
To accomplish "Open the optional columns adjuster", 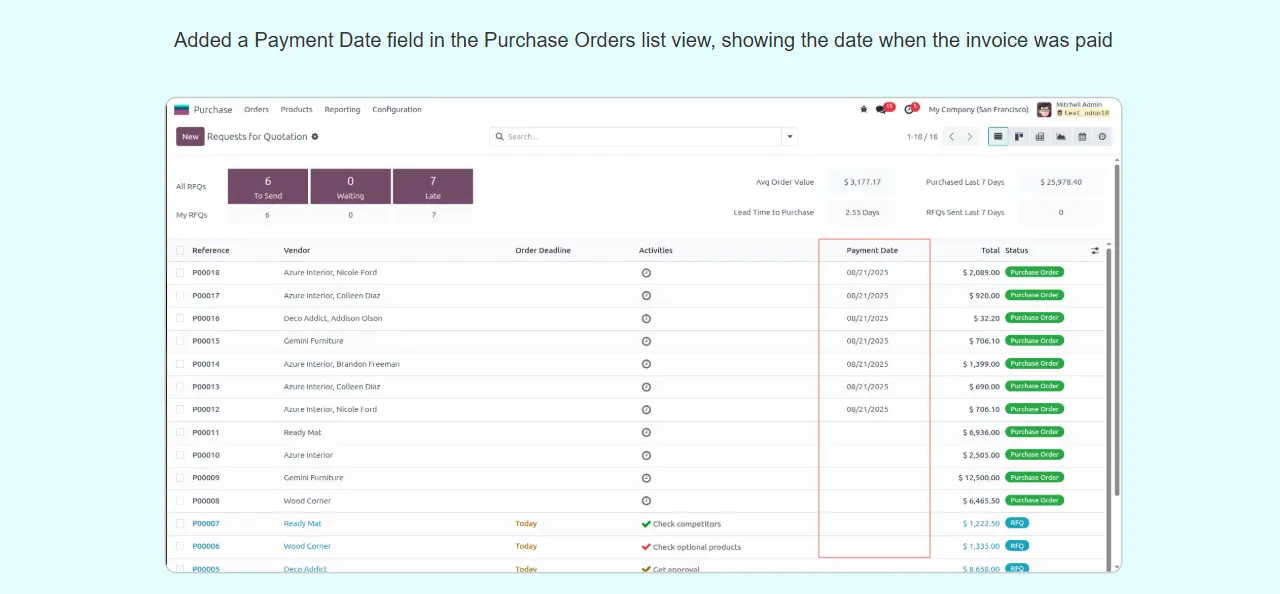I will point(1095,251).
